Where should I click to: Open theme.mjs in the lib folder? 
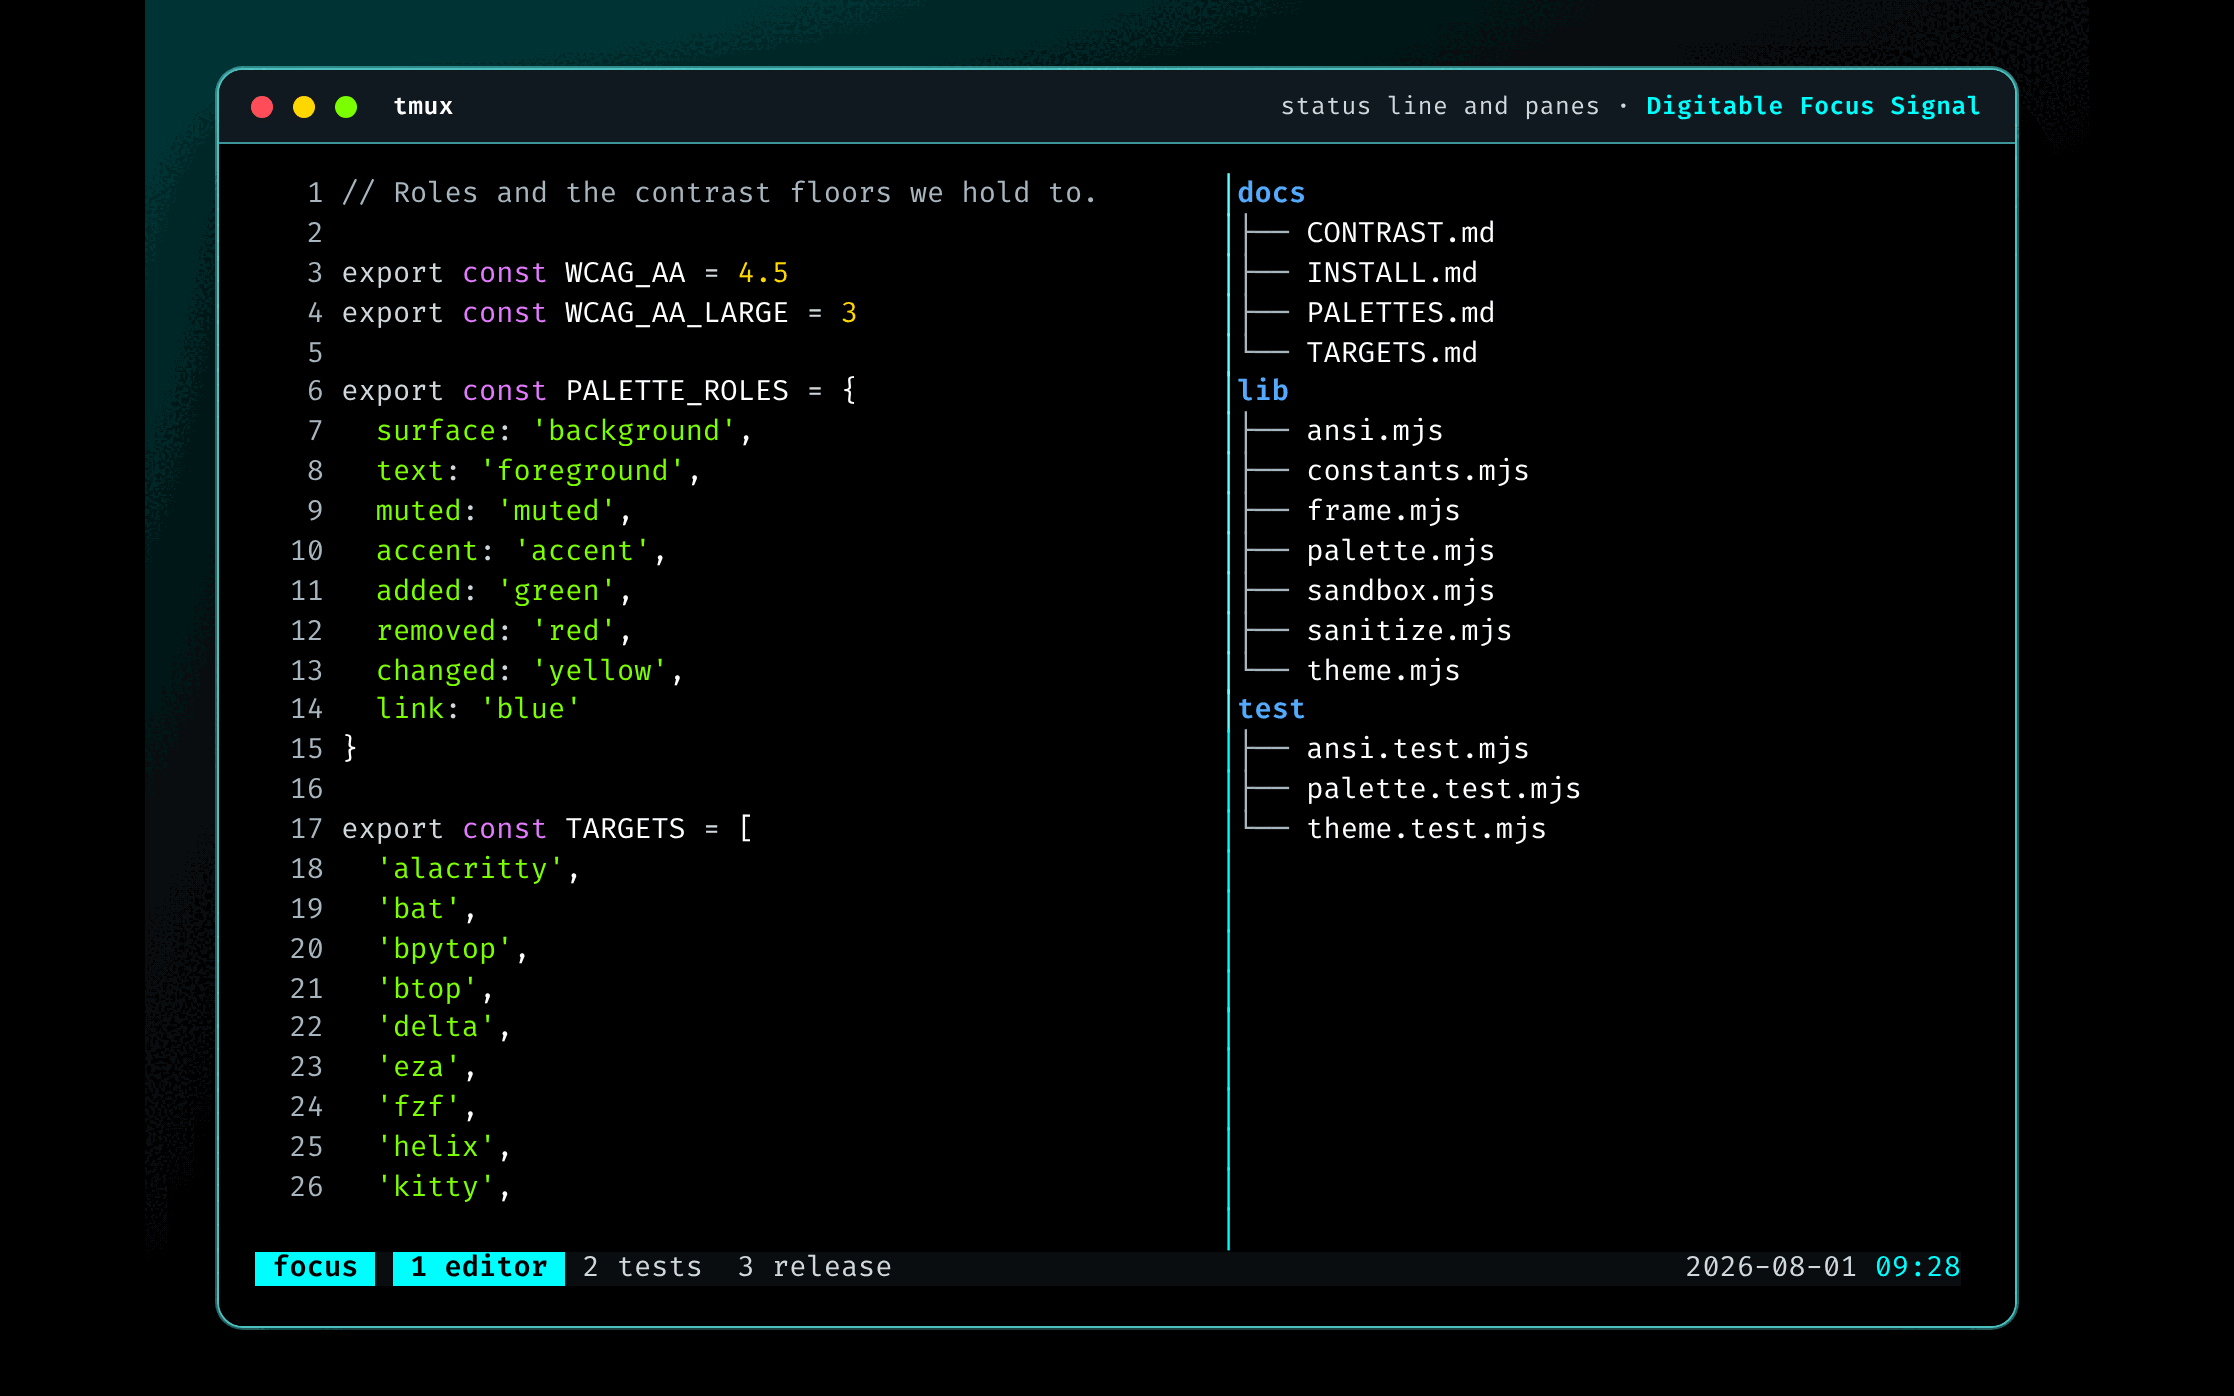pos(1383,670)
